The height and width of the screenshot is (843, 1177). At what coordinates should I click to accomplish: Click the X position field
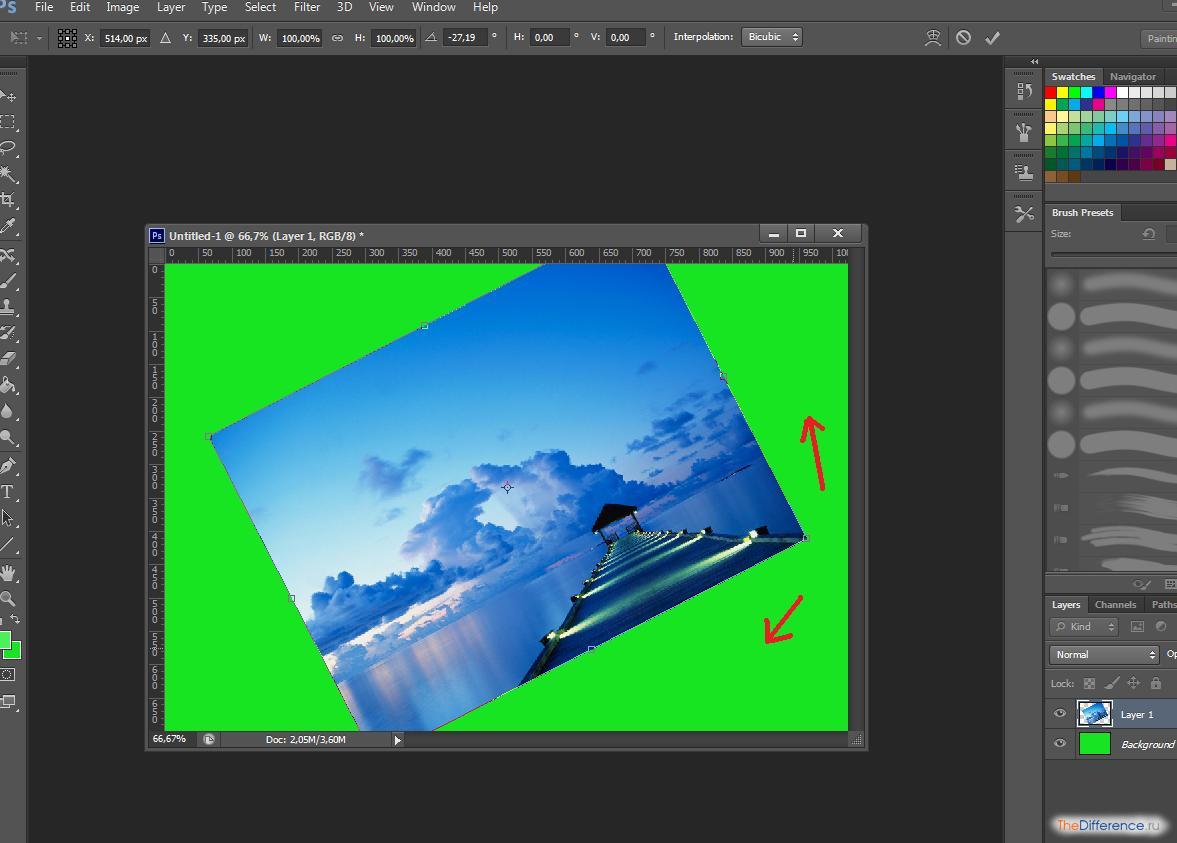[x=125, y=38]
